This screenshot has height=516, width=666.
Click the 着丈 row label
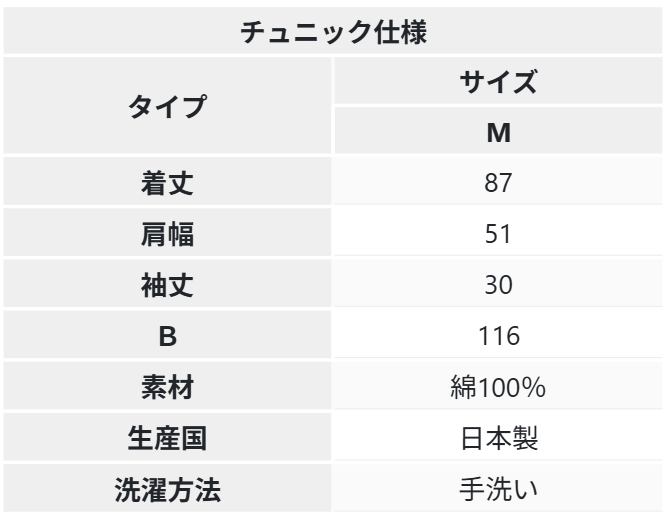tap(168, 184)
